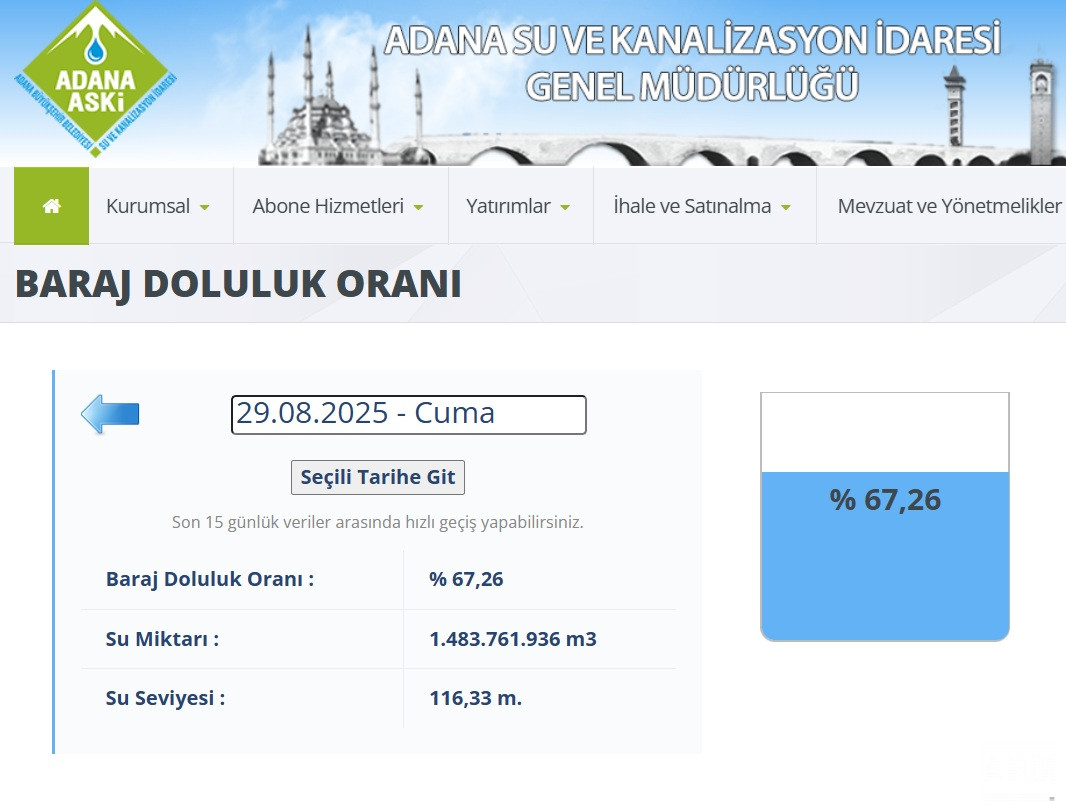The image size is (1066, 812).
Task: Go to the home page icon
Action: click(x=52, y=206)
